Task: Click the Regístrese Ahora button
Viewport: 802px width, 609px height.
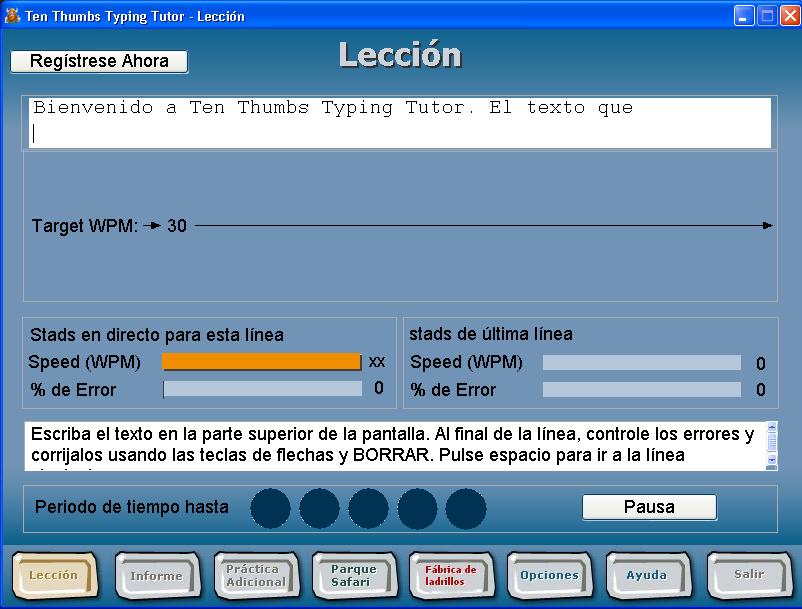Action: pos(99,61)
